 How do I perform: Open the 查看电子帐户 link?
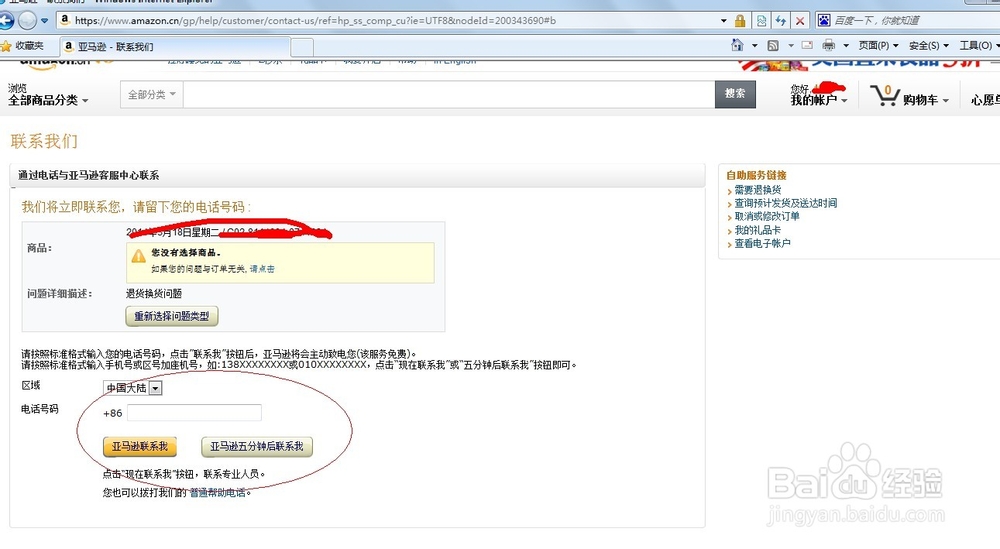(762, 244)
